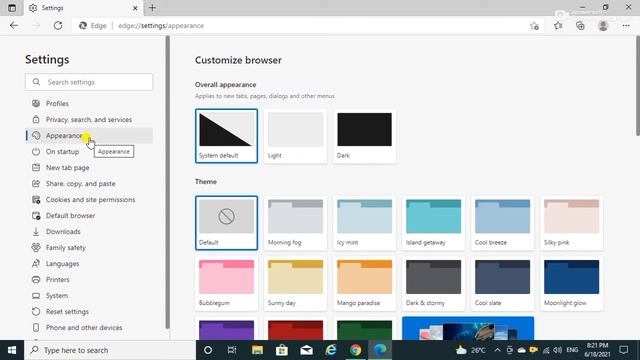Open Task View on taskbar
The image size is (640, 360).
(232, 350)
